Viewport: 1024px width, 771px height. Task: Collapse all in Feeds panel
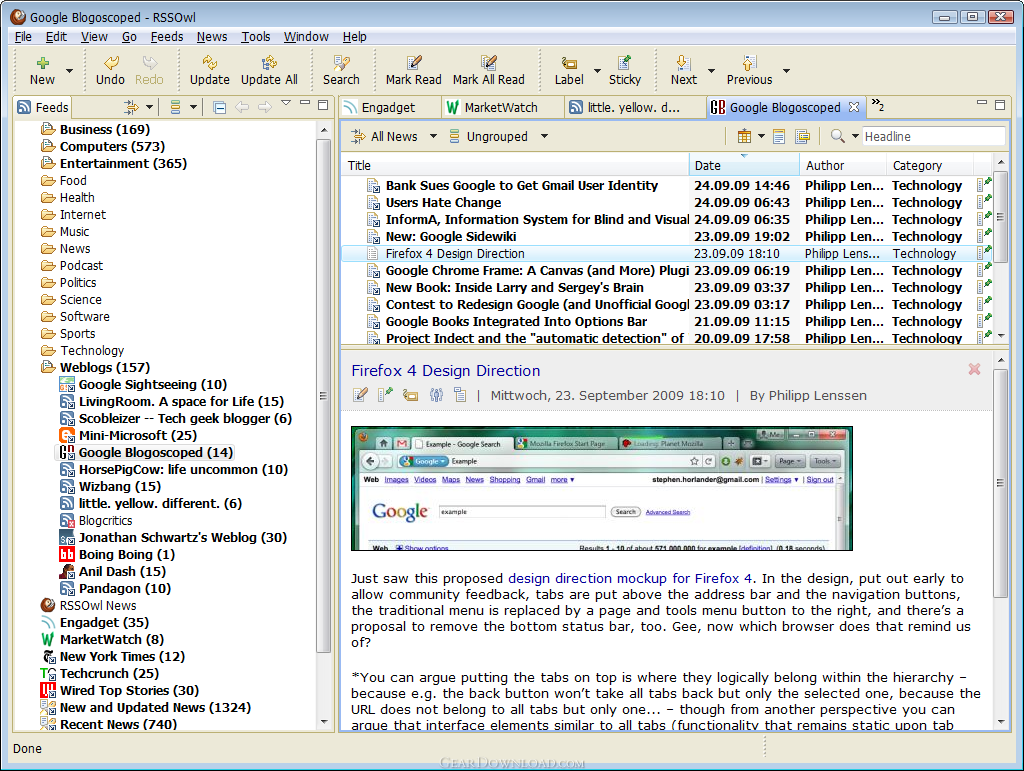tap(219, 107)
